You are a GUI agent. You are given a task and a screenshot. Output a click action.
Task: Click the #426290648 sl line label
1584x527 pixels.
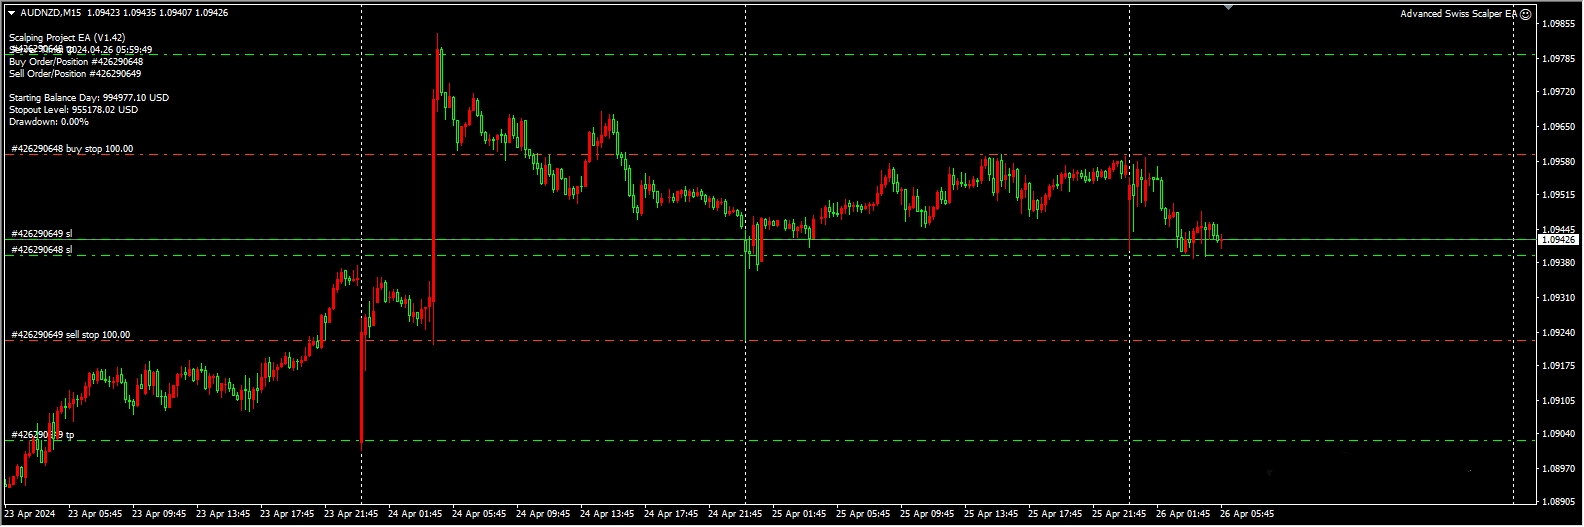[x=42, y=250]
